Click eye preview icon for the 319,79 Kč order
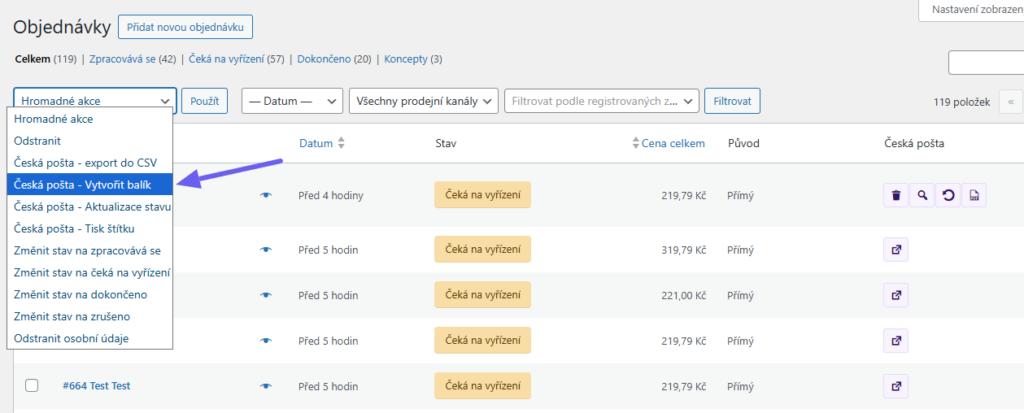Image resolution: width=1024 pixels, height=413 pixels. (x=265, y=250)
